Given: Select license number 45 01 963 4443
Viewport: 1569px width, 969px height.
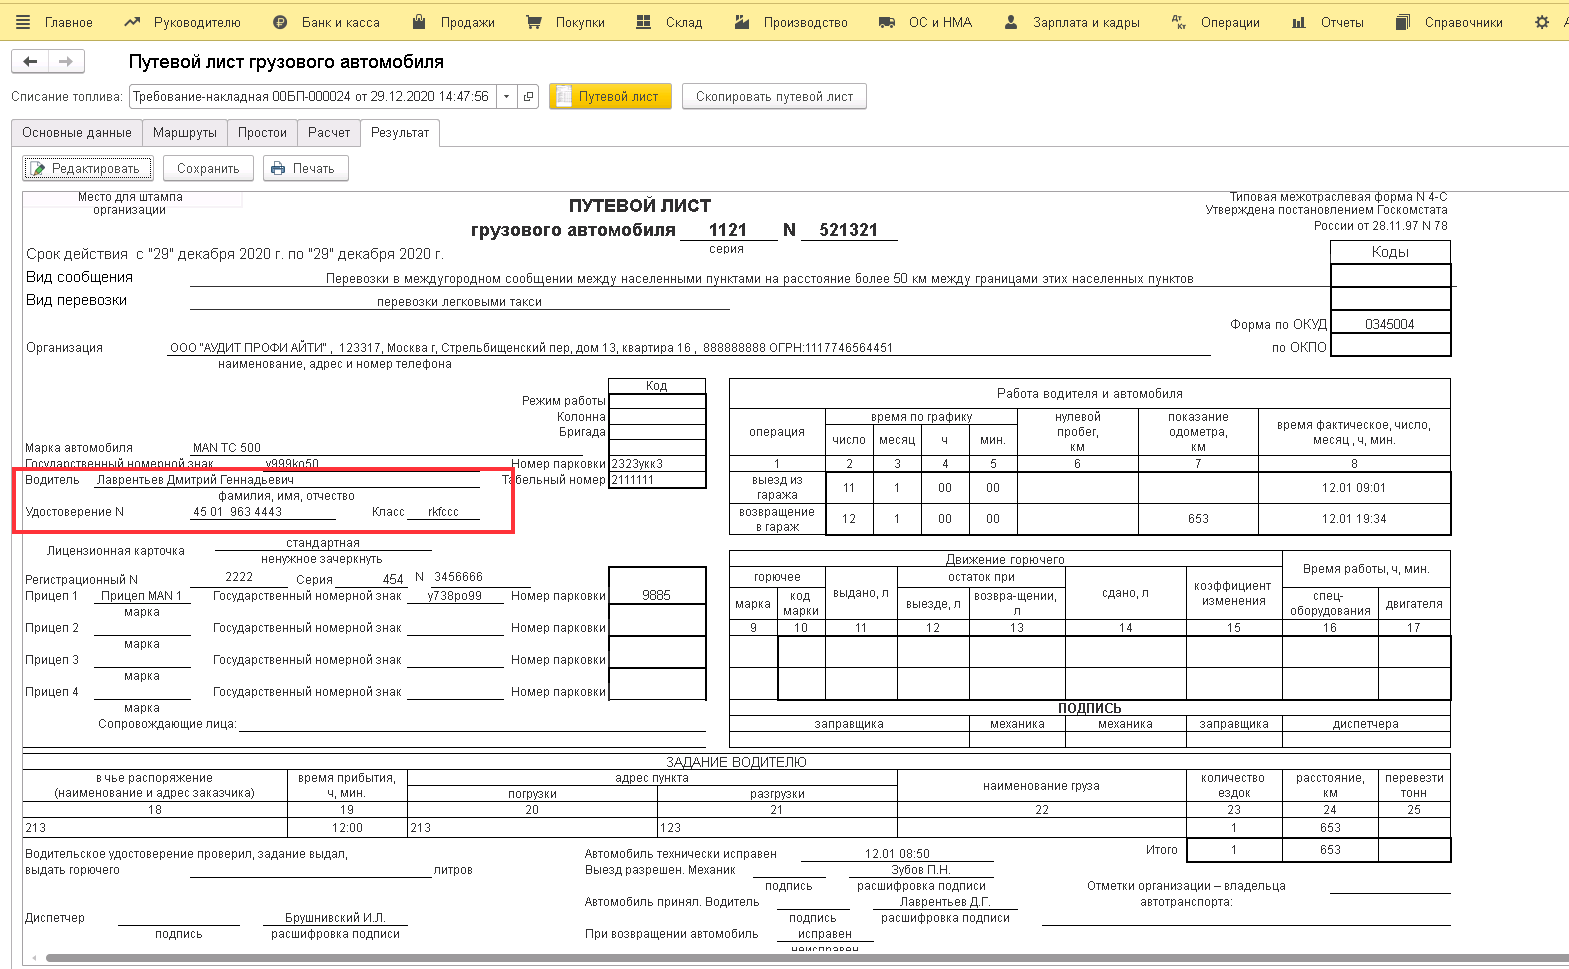Looking at the screenshot, I should pyautogui.click(x=238, y=512).
